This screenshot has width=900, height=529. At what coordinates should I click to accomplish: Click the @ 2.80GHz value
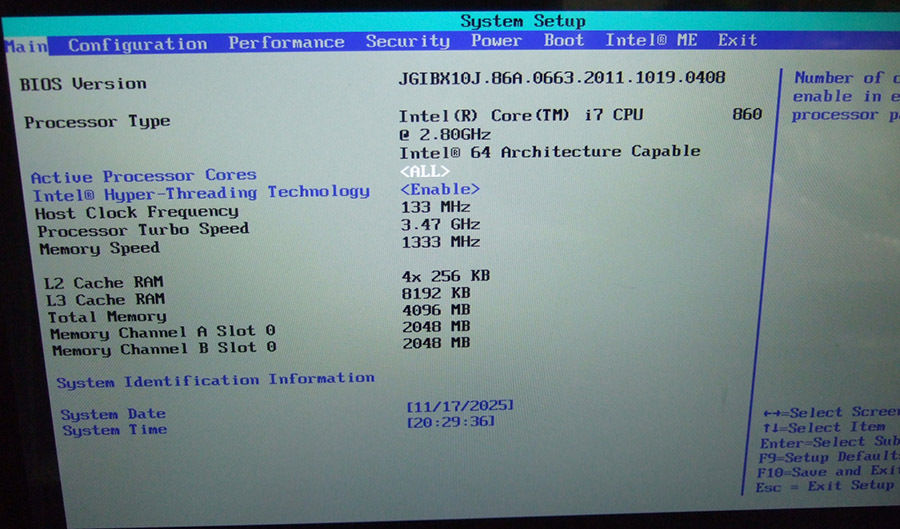tap(445, 135)
